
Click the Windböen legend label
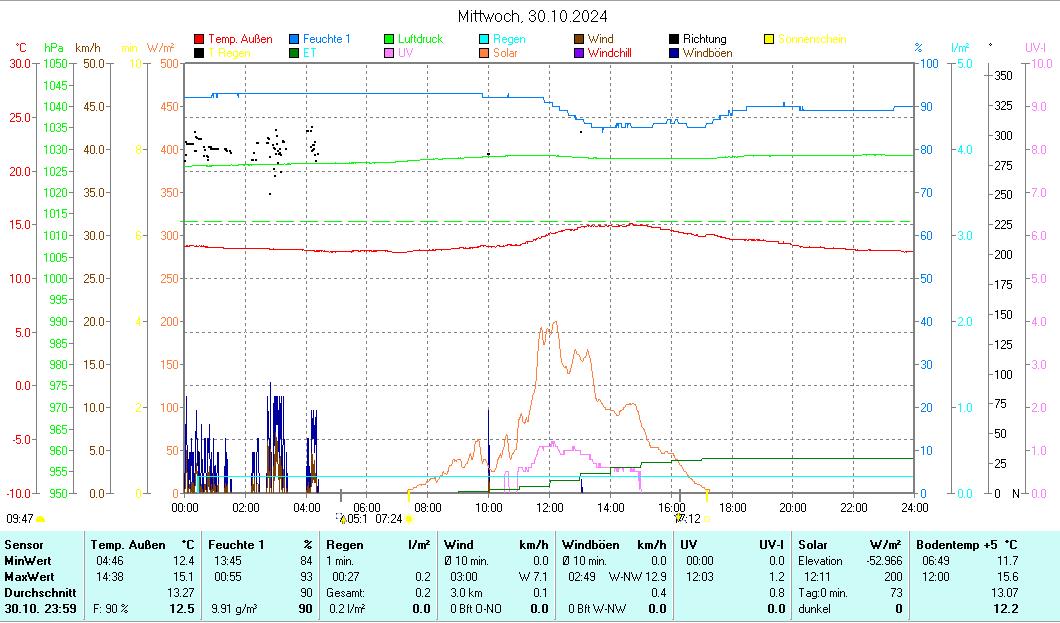pos(707,53)
